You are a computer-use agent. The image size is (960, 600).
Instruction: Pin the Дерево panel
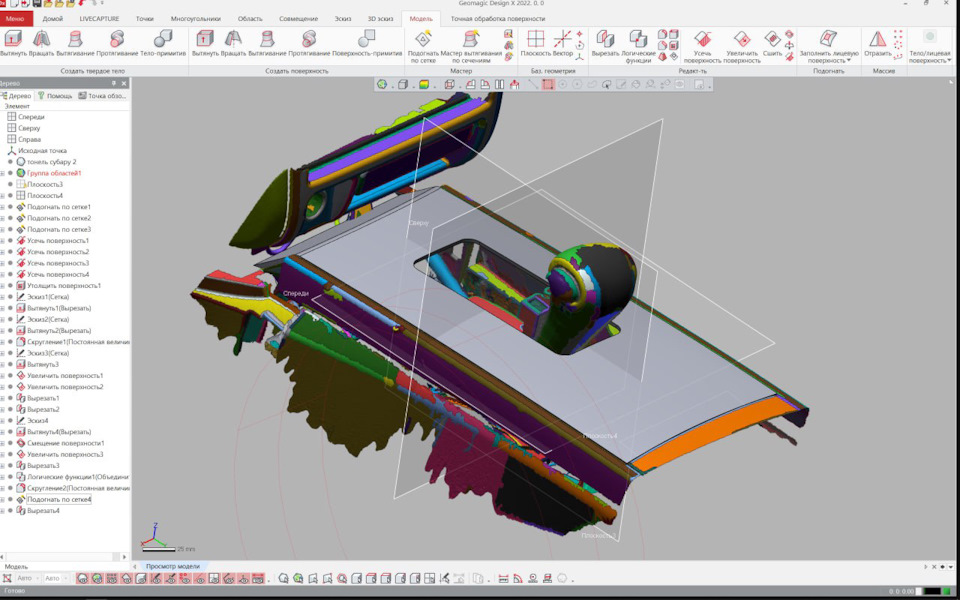pos(113,83)
